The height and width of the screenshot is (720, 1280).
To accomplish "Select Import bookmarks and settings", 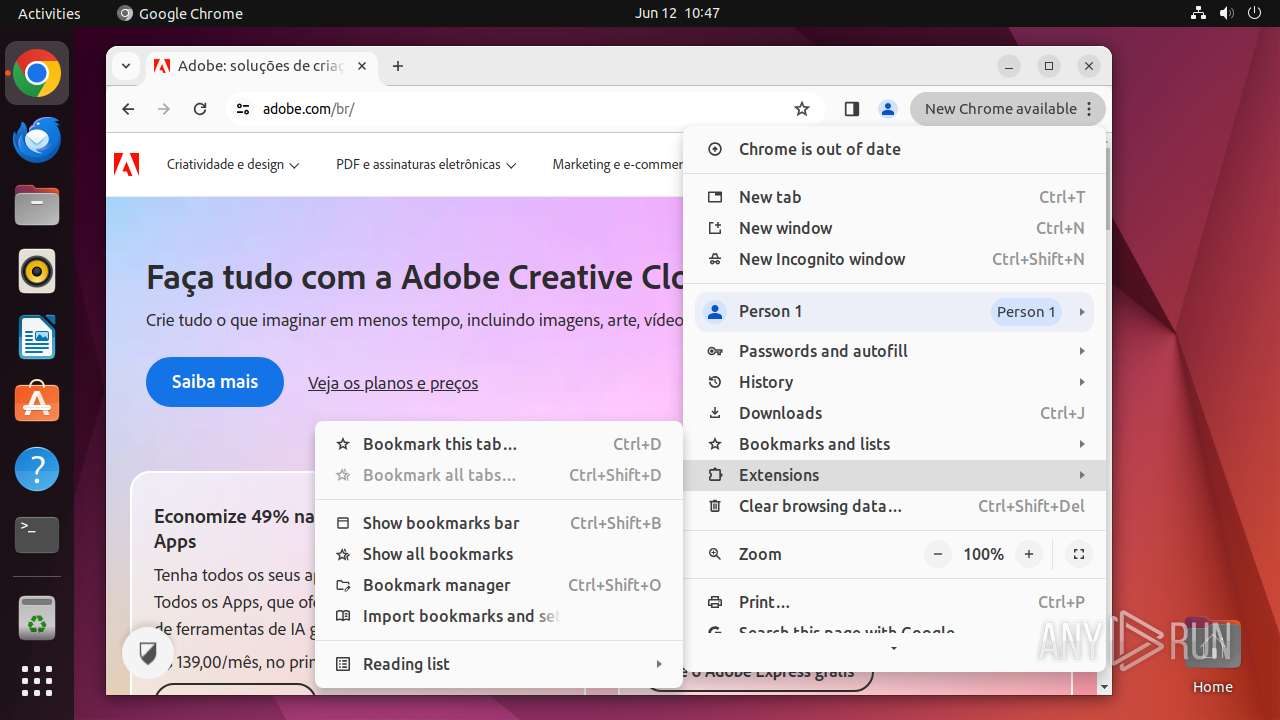I will pyautogui.click(x=498, y=616).
